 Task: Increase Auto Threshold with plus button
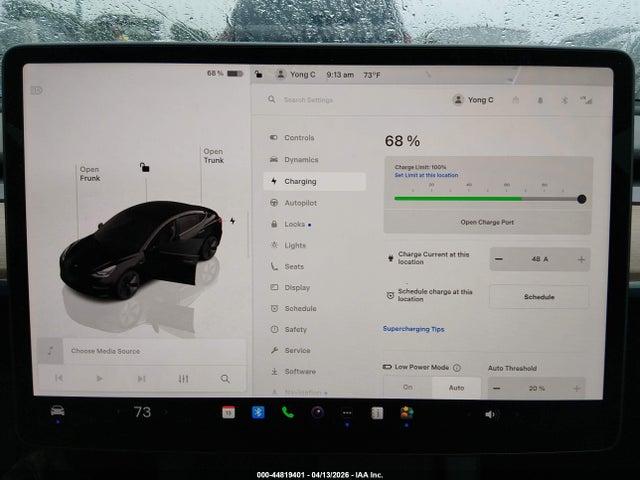pos(576,389)
